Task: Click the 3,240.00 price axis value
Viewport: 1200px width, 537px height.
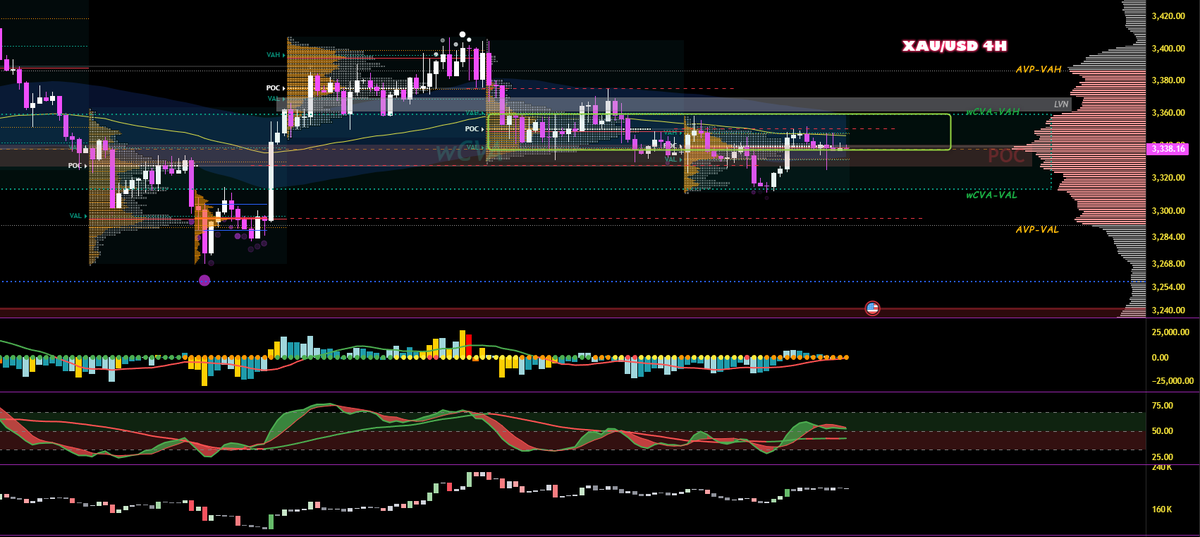Action: click(1168, 310)
